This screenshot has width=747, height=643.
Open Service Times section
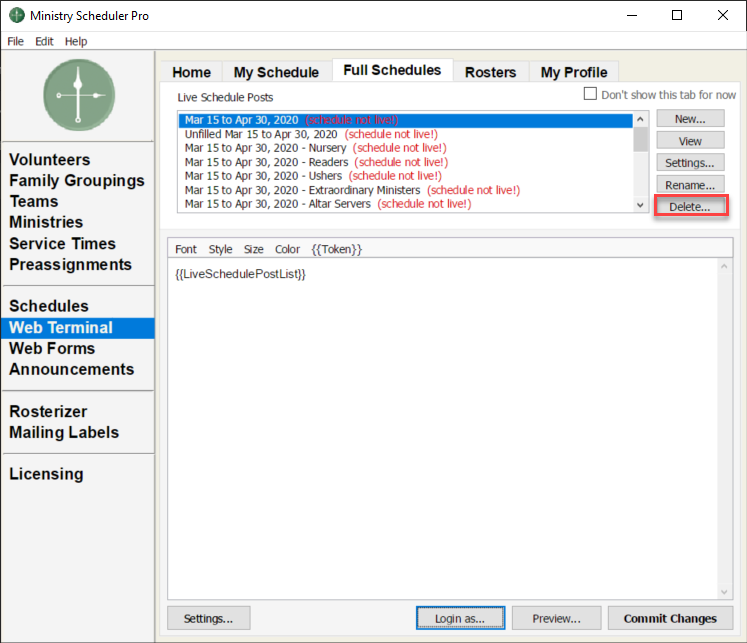point(62,243)
